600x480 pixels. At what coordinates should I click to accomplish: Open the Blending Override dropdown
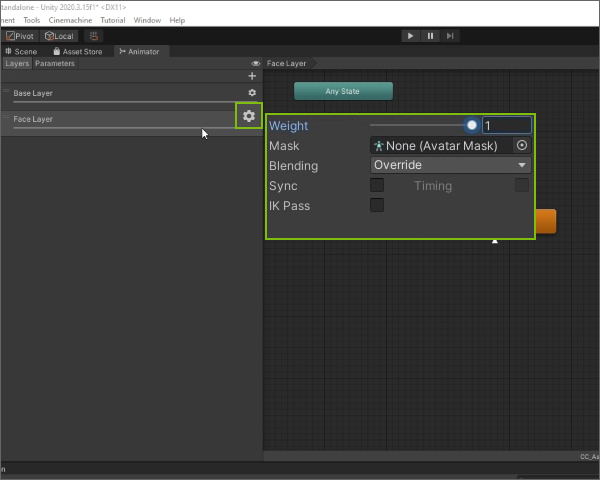[x=450, y=165]
